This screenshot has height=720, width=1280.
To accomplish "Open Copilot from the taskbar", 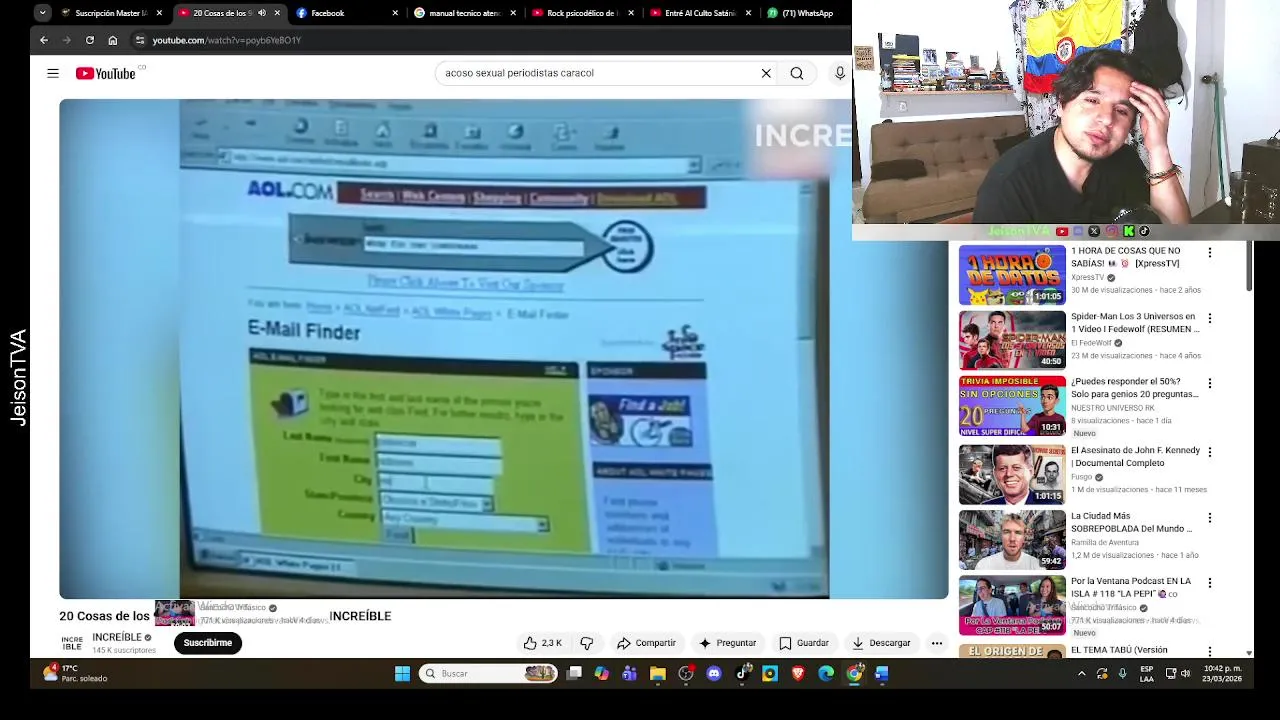I will 601,674.
